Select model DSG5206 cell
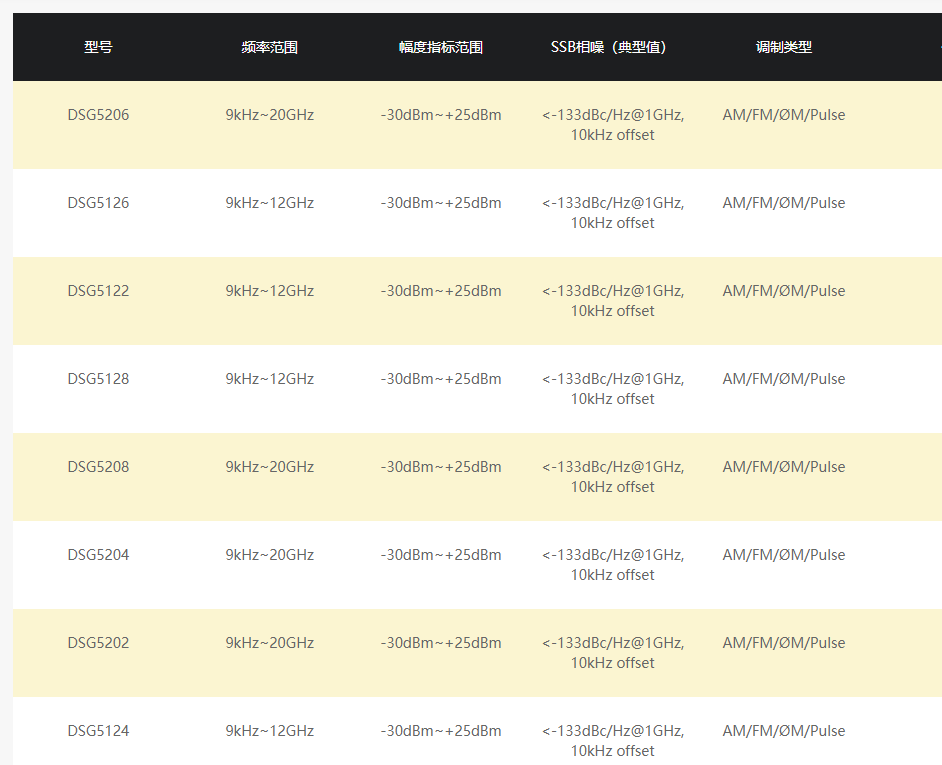The width and height of the screenshot is (942, 765). click(98, 115)
